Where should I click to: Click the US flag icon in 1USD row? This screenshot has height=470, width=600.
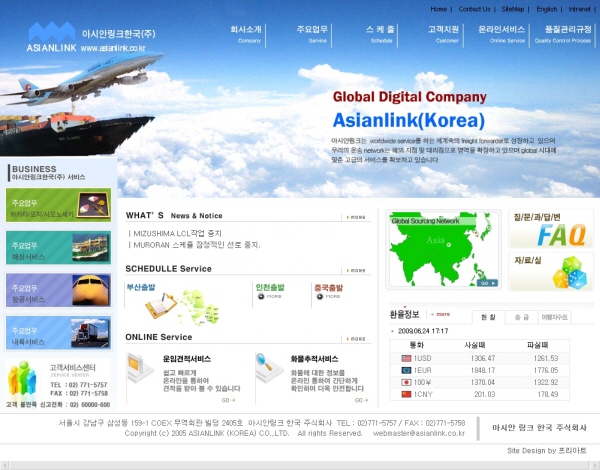point(406,358)
